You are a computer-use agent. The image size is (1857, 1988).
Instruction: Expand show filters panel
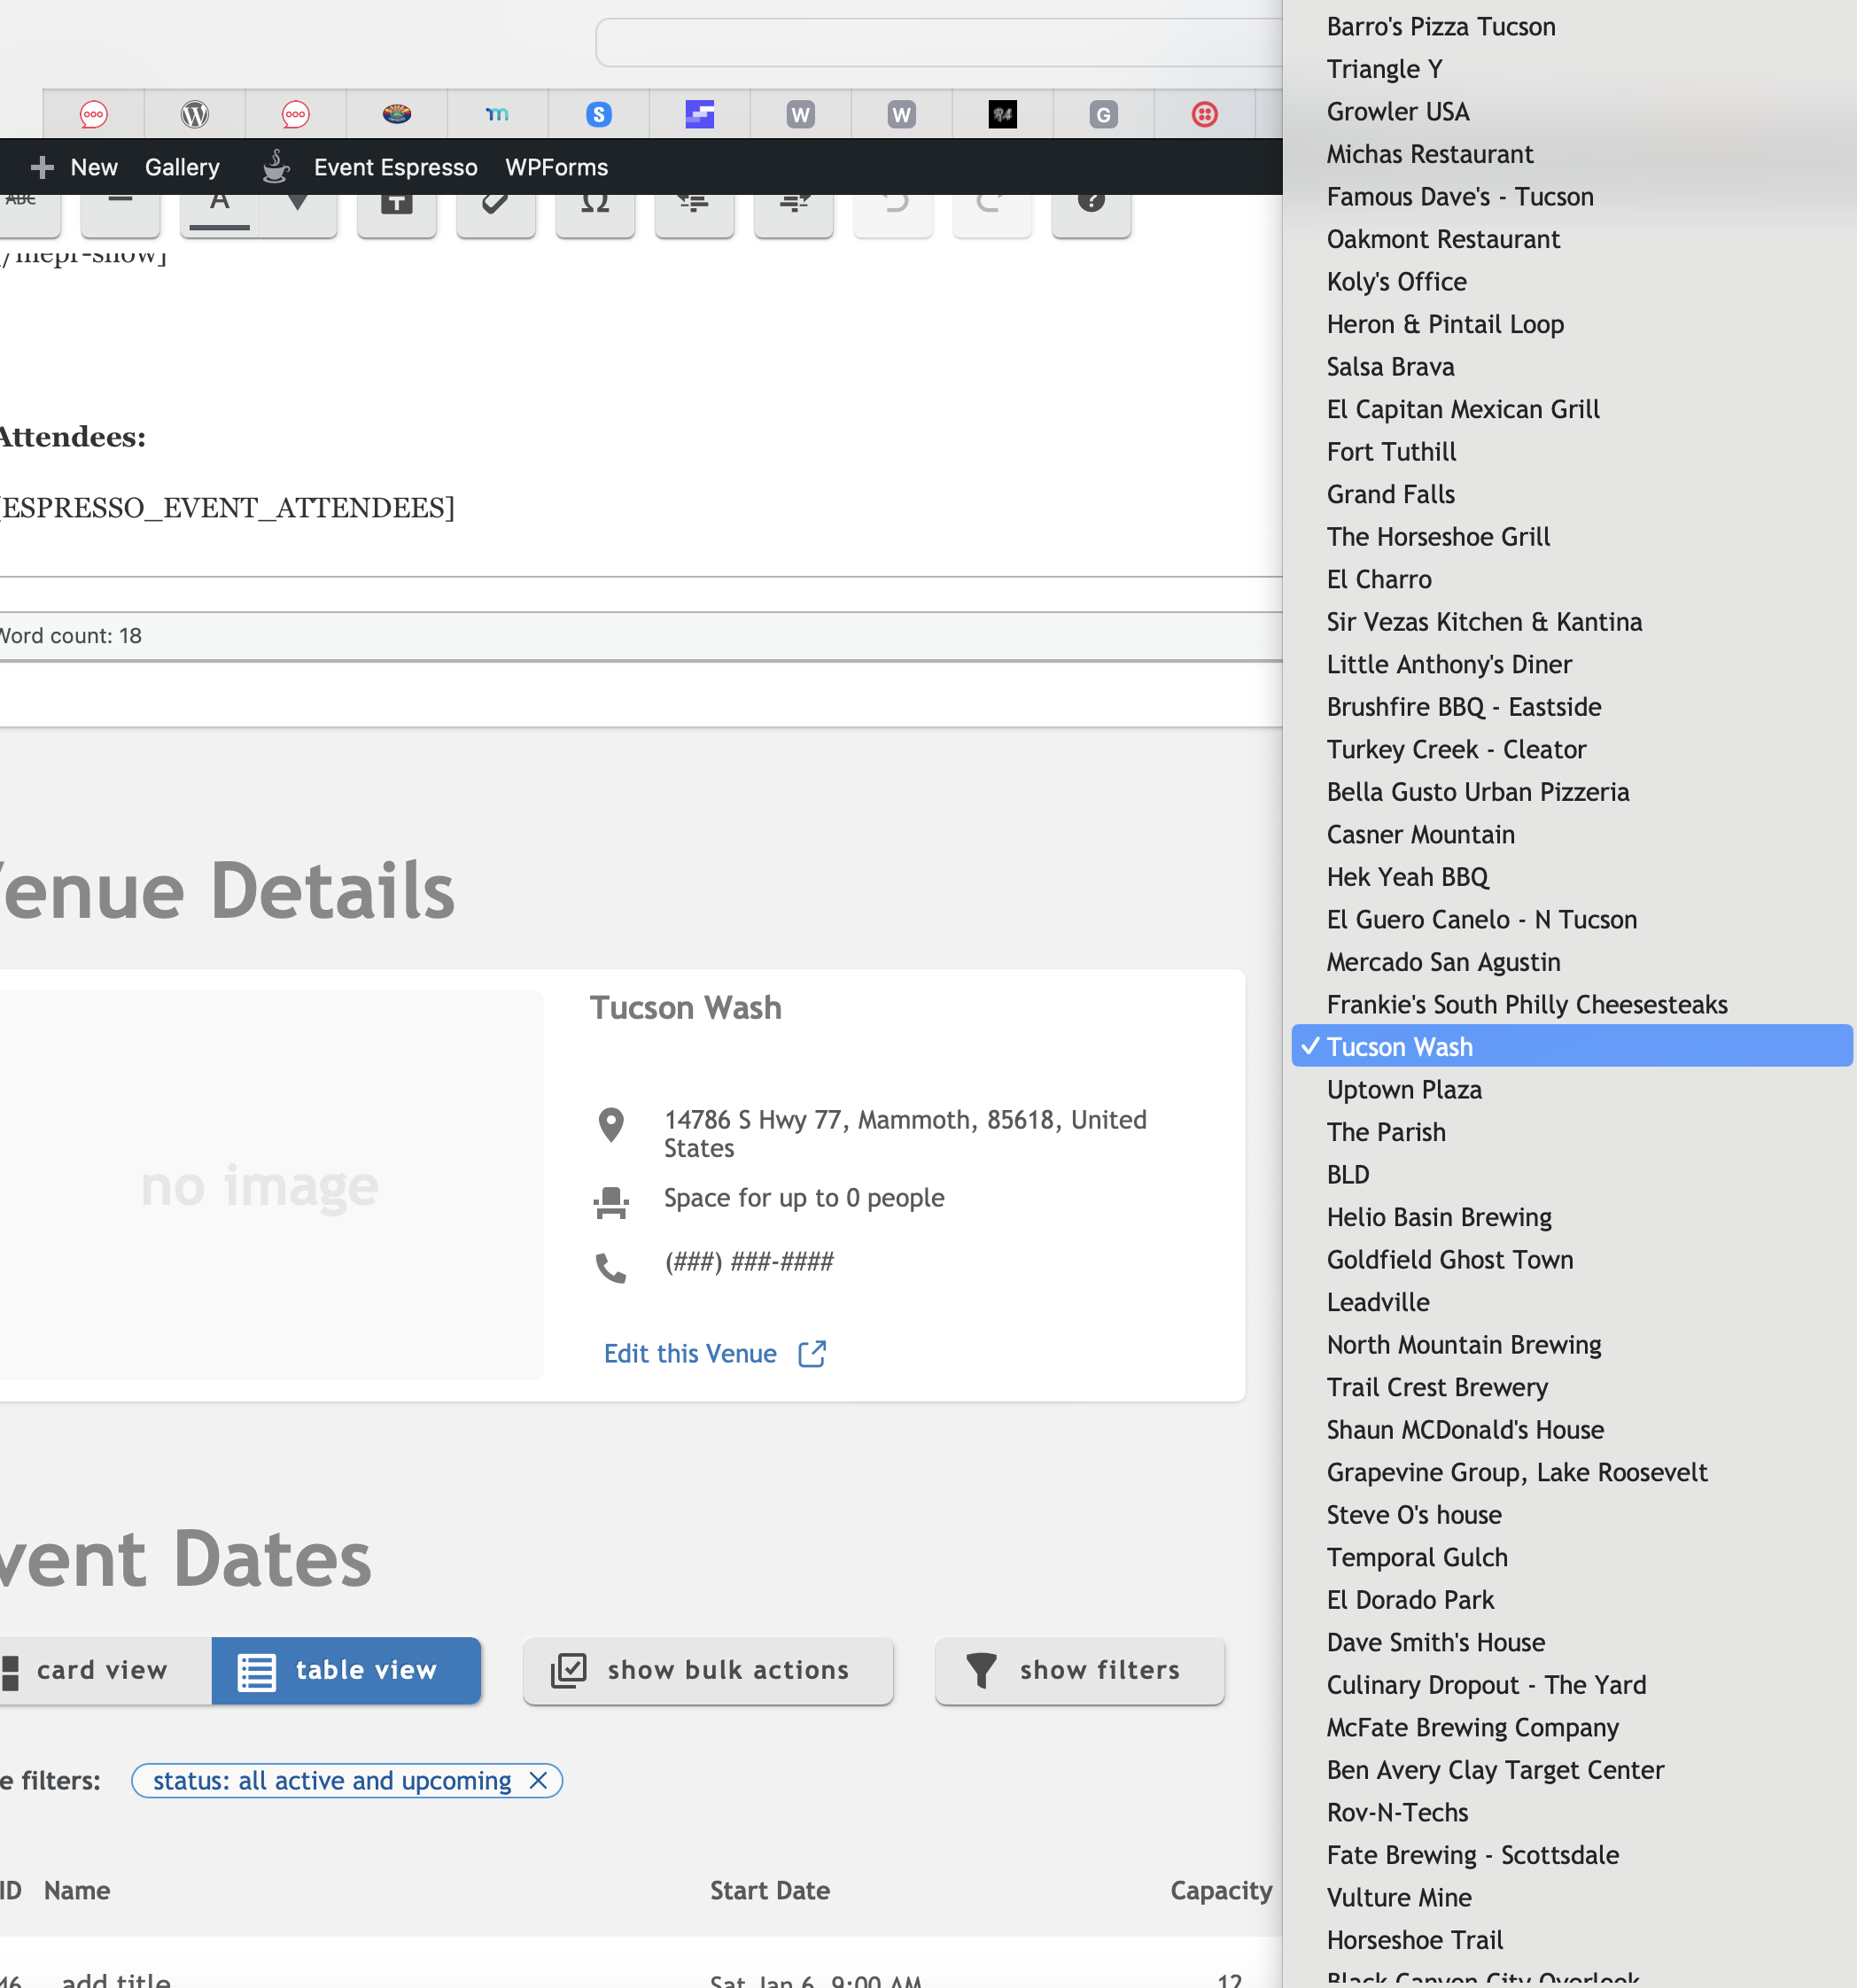click(x=1079, y=1670)
